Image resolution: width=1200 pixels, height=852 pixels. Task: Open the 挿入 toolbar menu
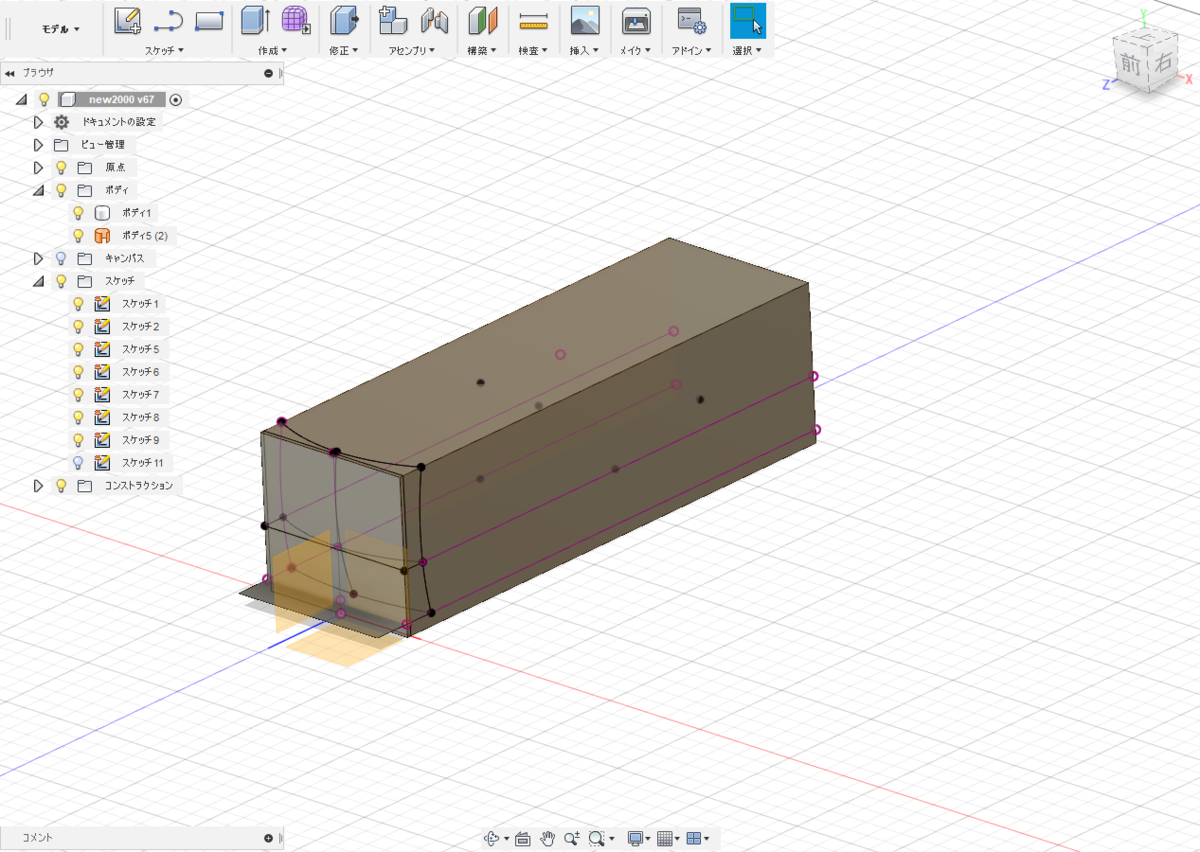point(584,50)
